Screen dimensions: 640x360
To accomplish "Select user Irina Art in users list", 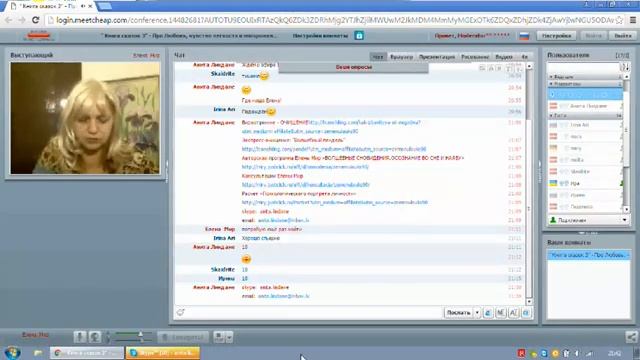I will pos(585,125).
